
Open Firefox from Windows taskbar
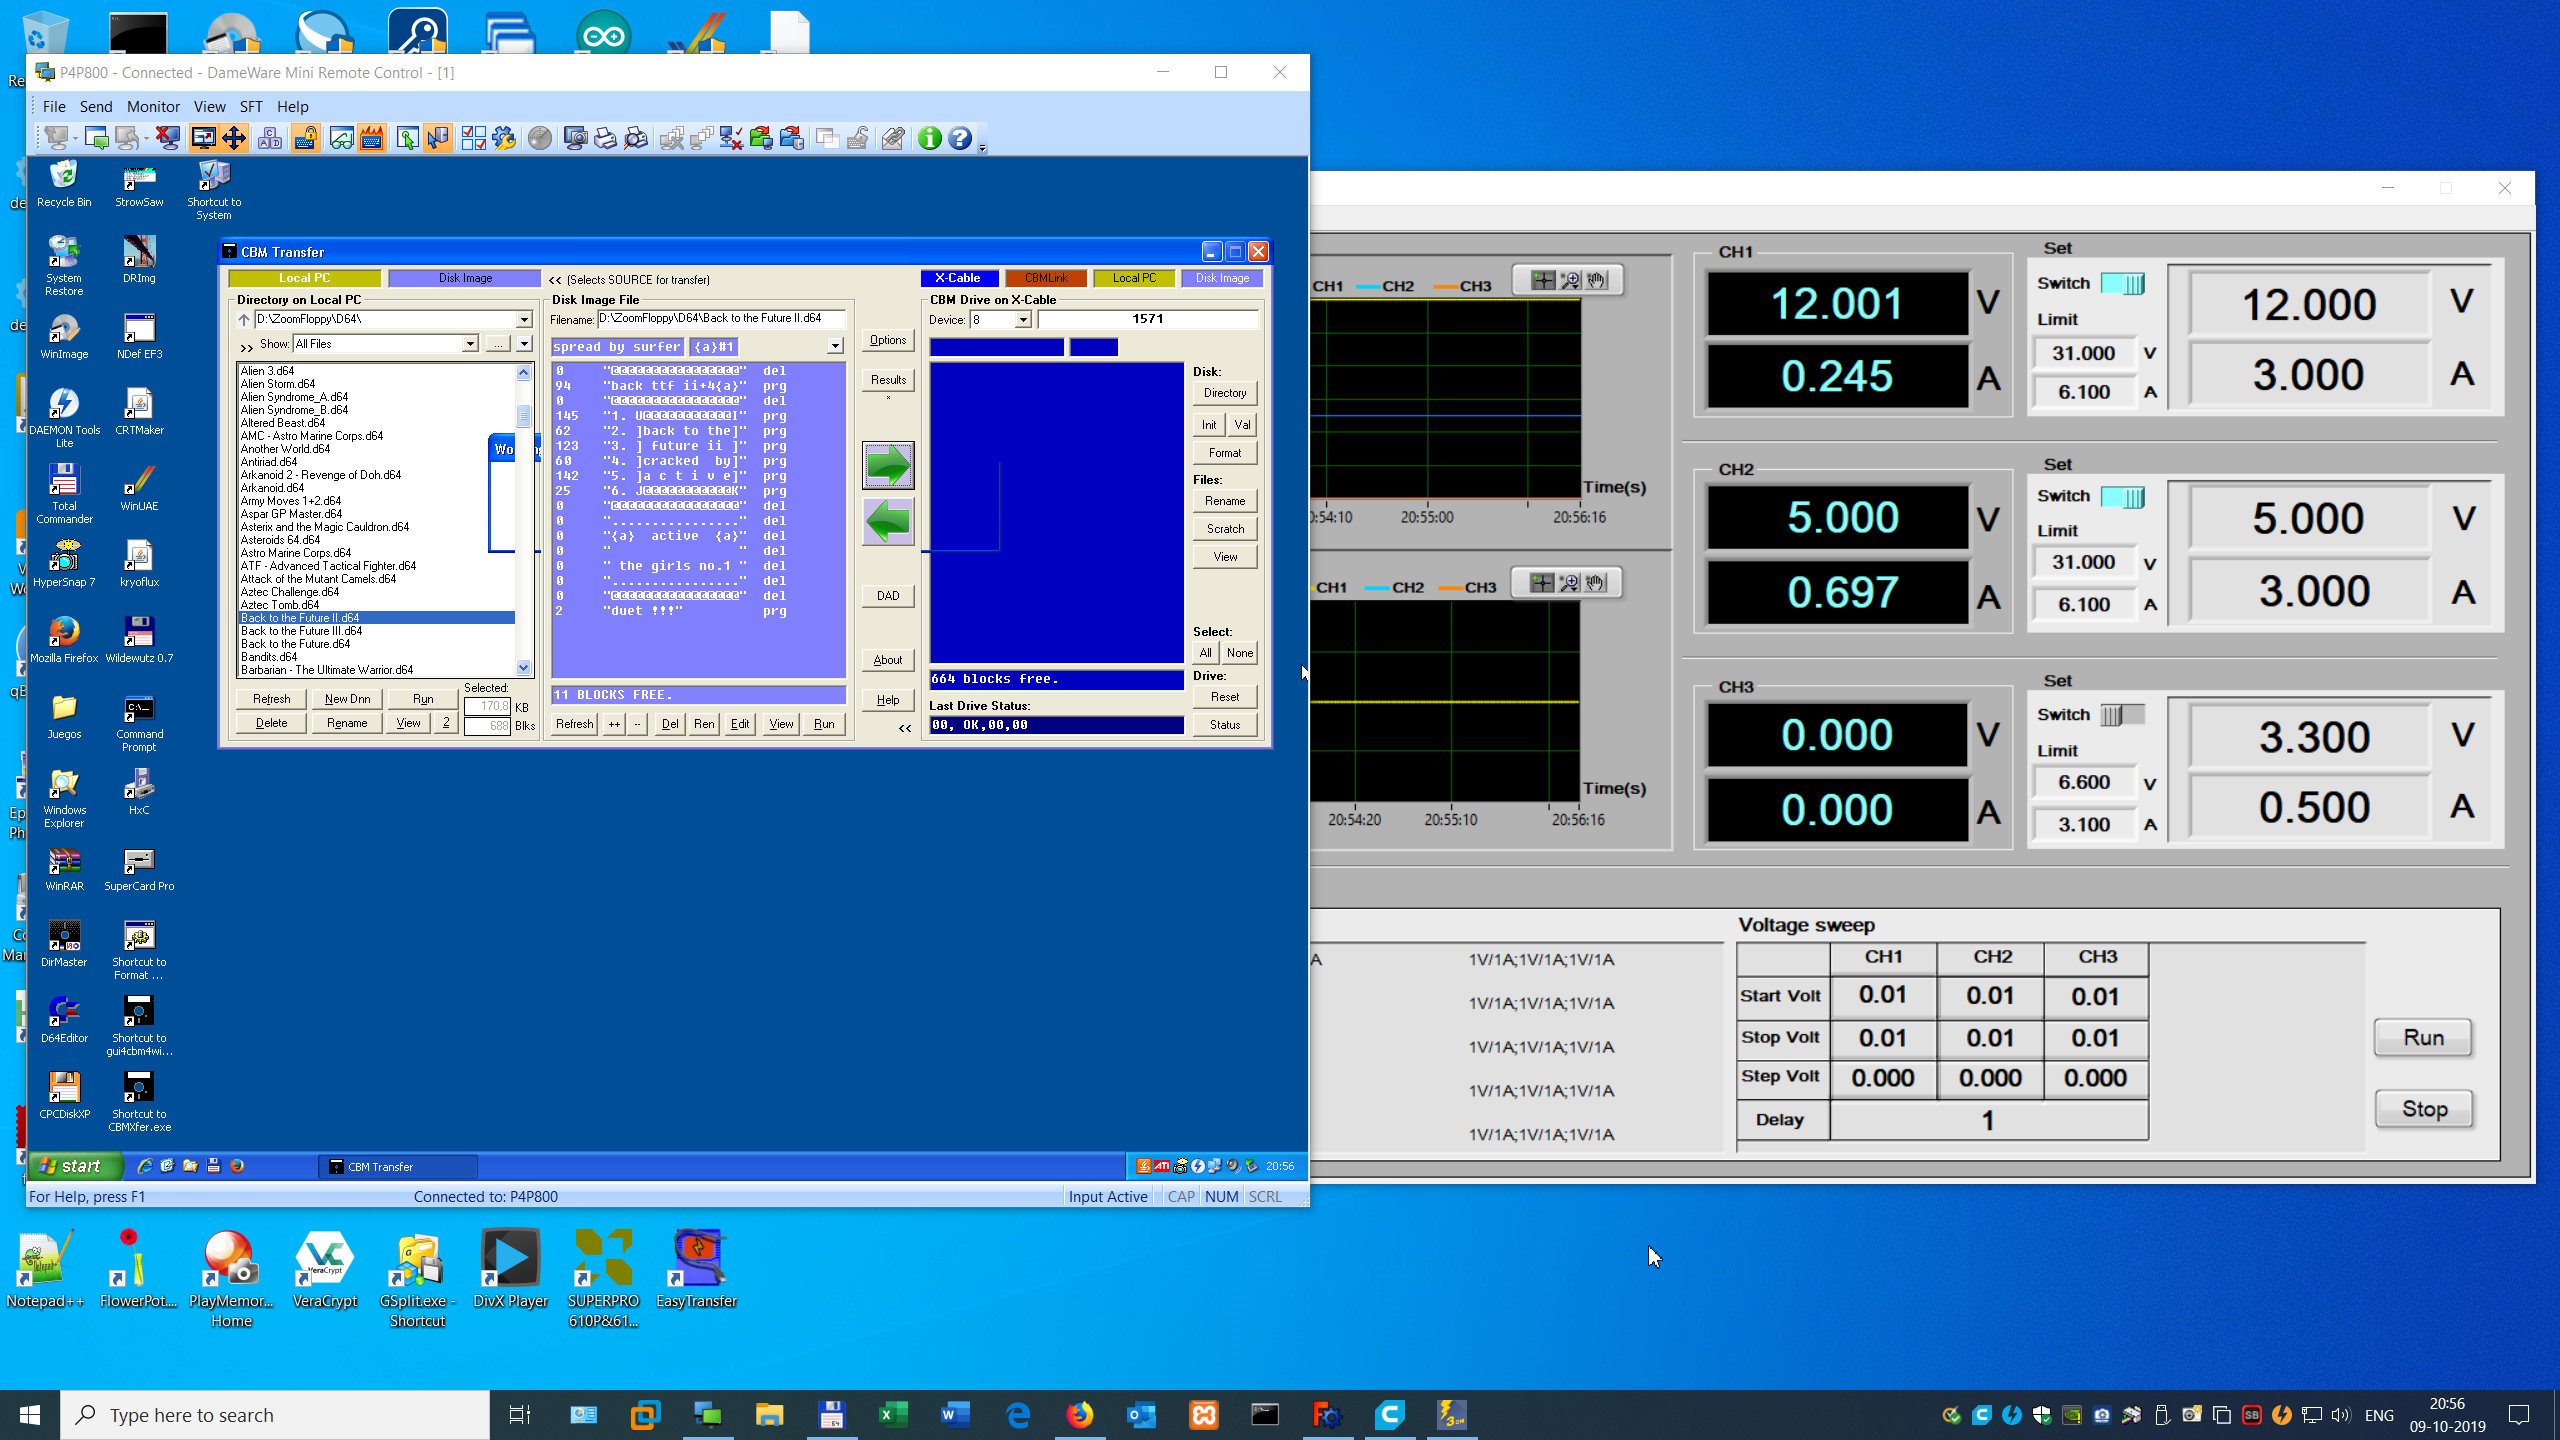tap(1079, 1415)
